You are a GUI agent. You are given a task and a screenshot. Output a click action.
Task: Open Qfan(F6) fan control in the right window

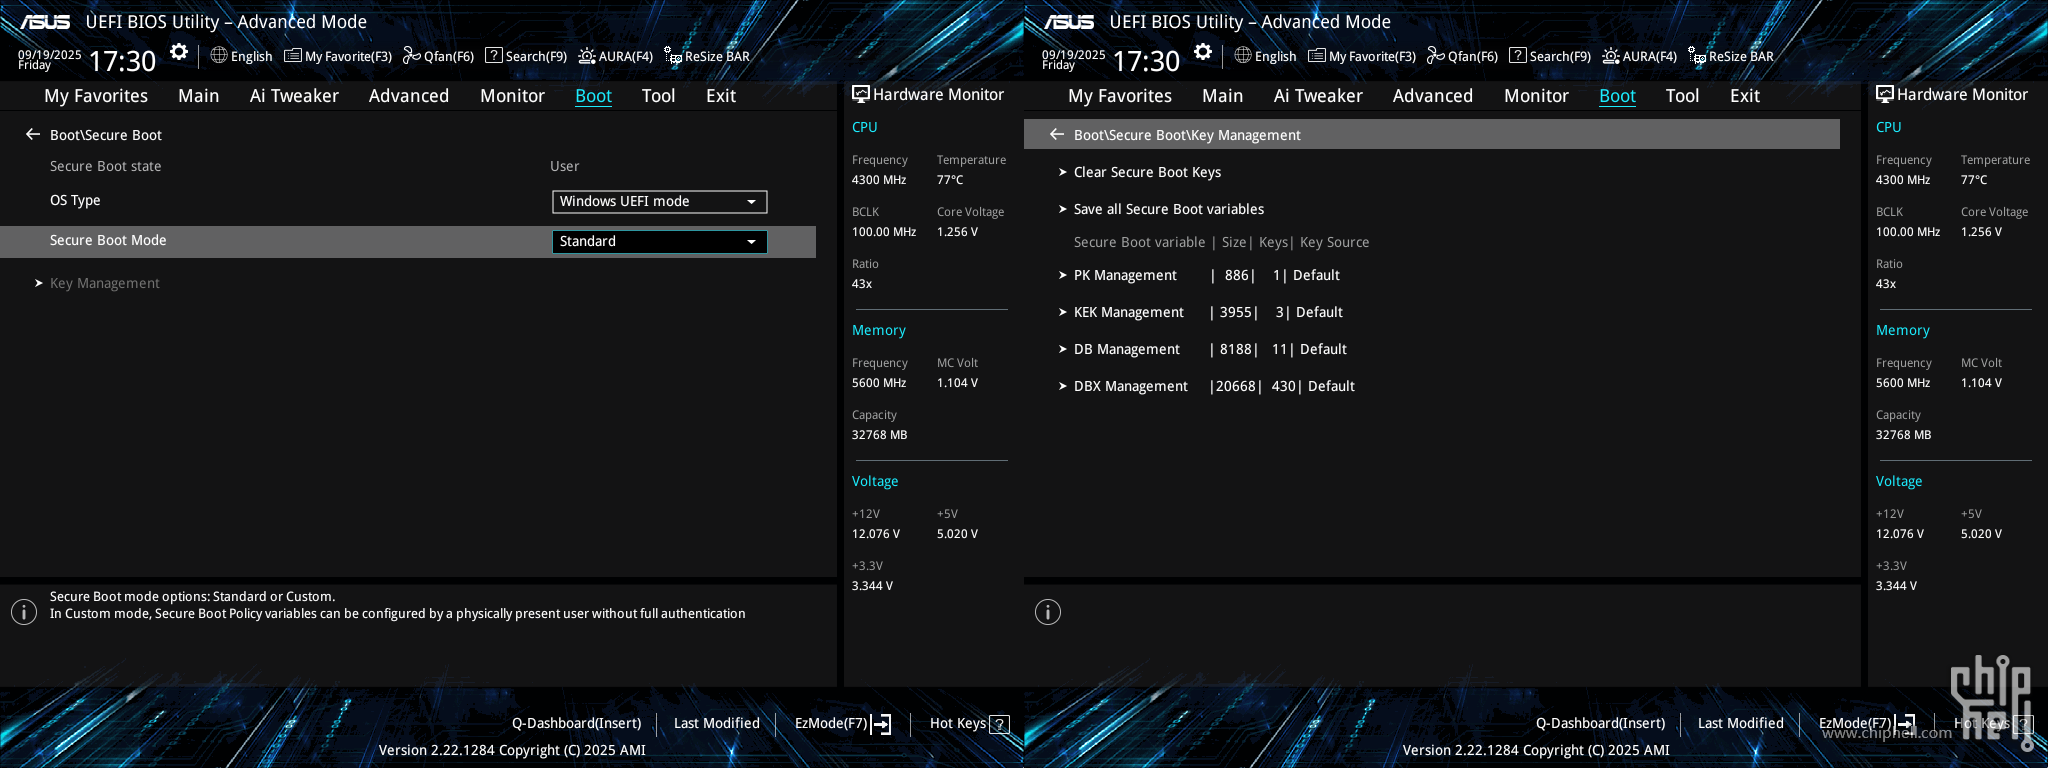pyautogui.click(x=1462, y=56)
